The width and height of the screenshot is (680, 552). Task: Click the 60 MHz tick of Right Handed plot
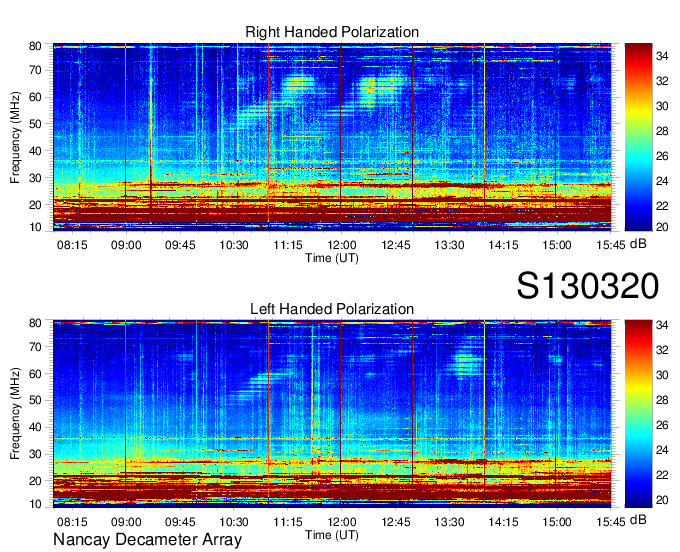35,97
